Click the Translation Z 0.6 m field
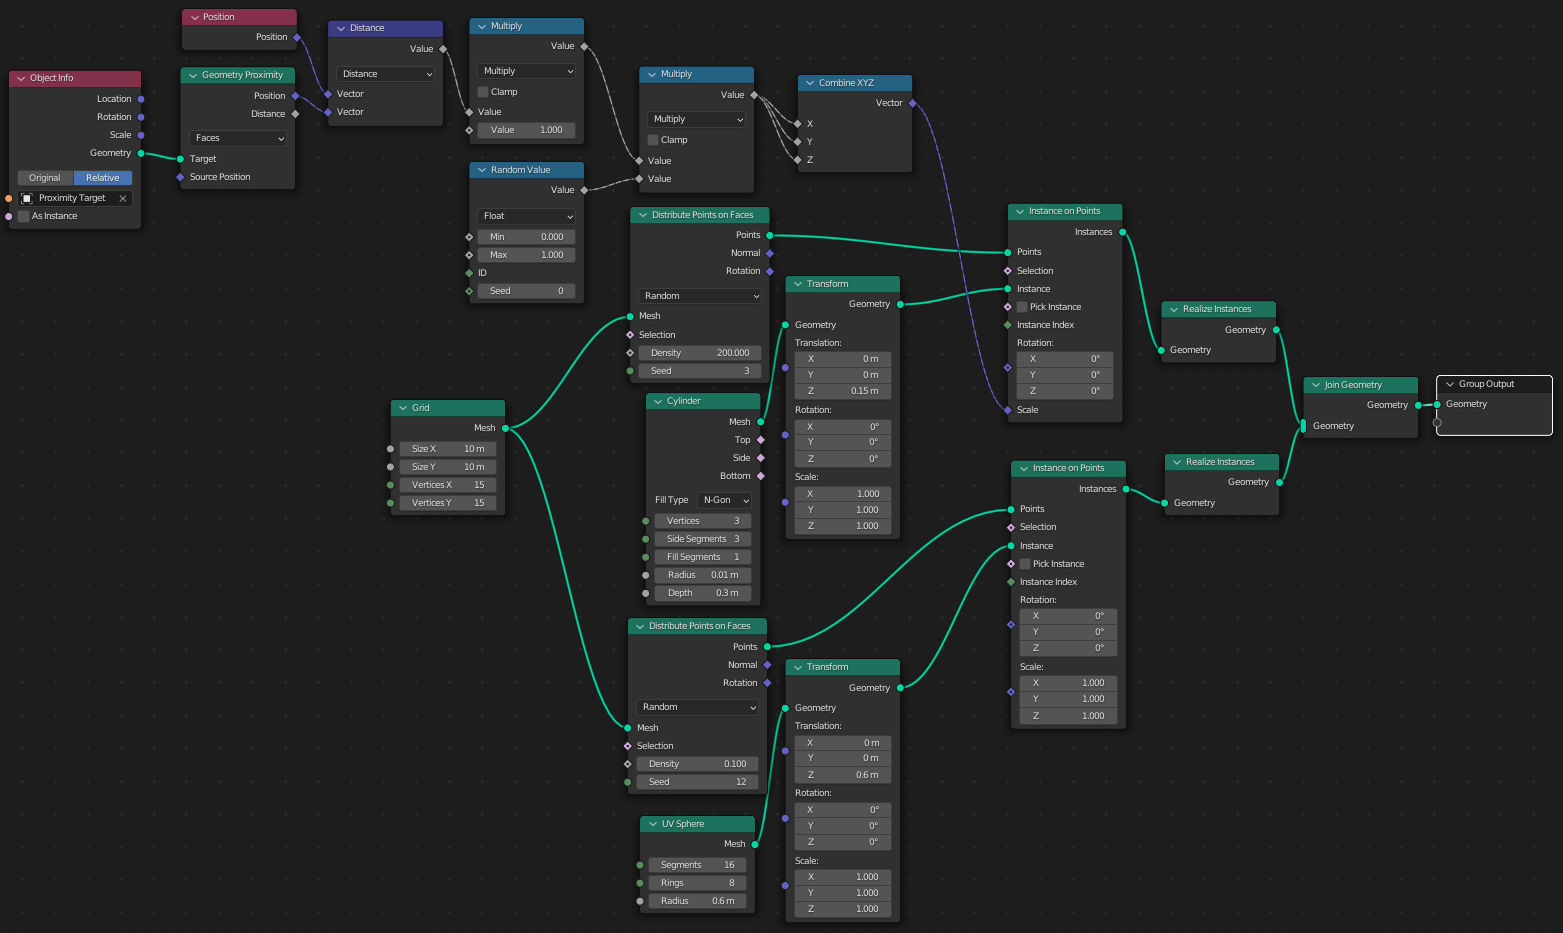This screenshot has width=1563, height=933. pyautogui.click(x=843, y=775)
